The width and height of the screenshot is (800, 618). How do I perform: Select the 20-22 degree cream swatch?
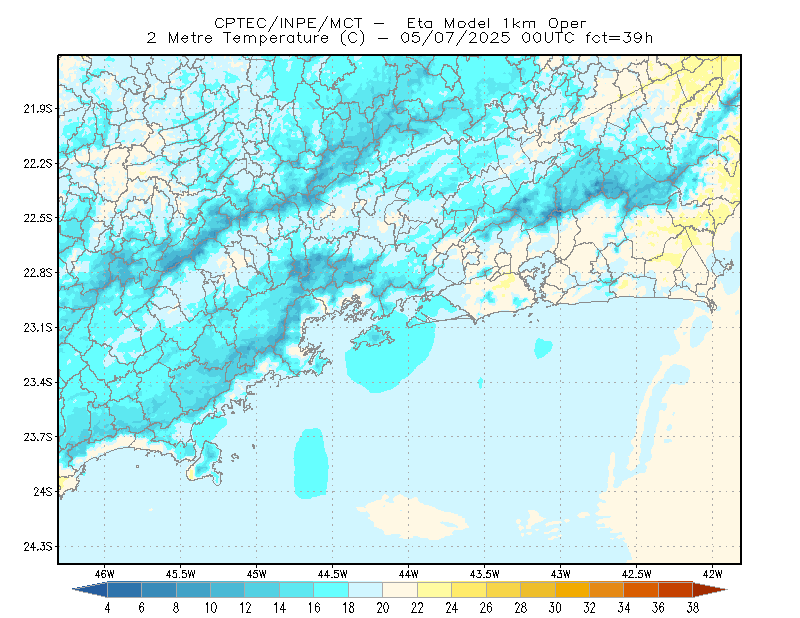click(400, 590)
